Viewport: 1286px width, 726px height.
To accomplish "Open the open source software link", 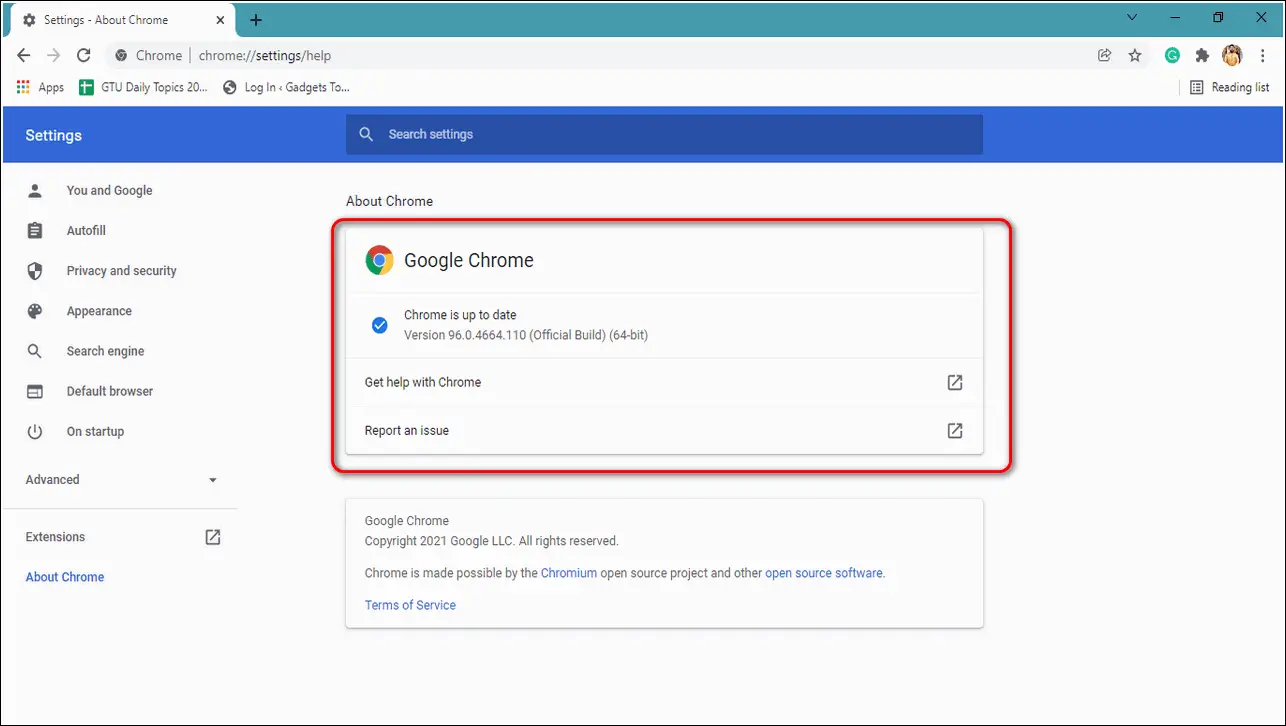I will coord(824,573).
